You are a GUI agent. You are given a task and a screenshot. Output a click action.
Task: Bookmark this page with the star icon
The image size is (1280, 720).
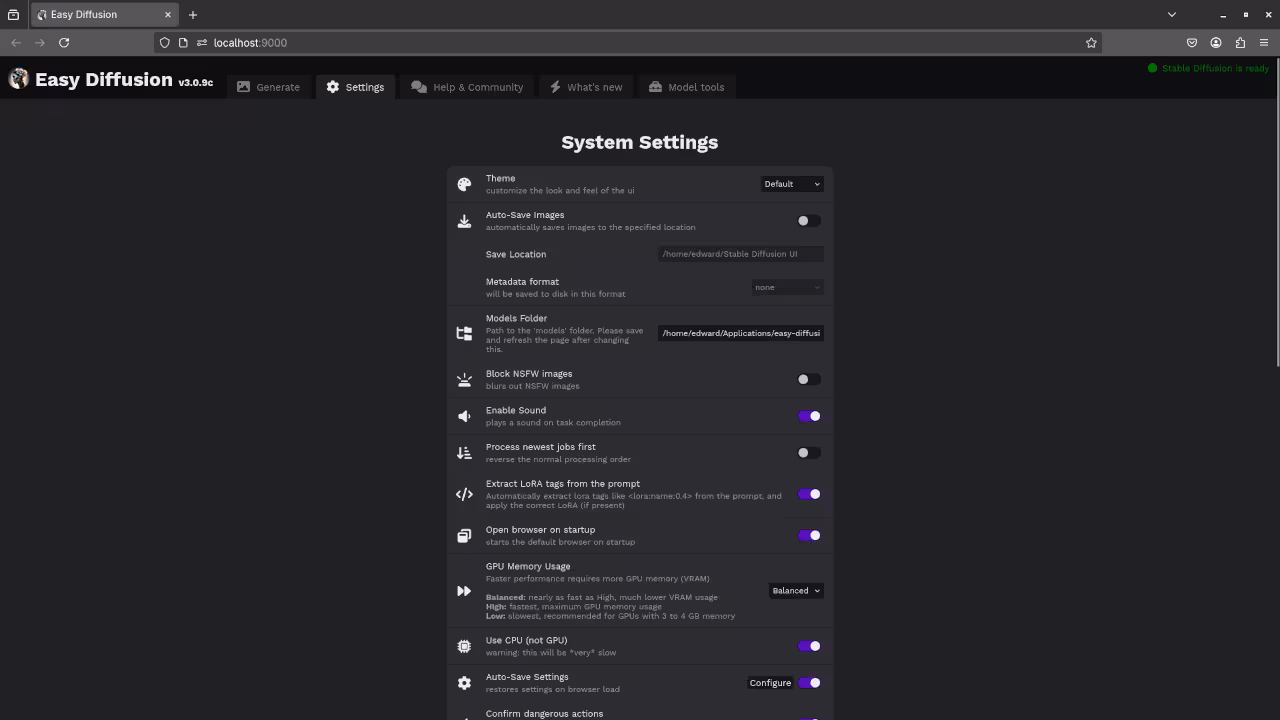point(1091,42)
